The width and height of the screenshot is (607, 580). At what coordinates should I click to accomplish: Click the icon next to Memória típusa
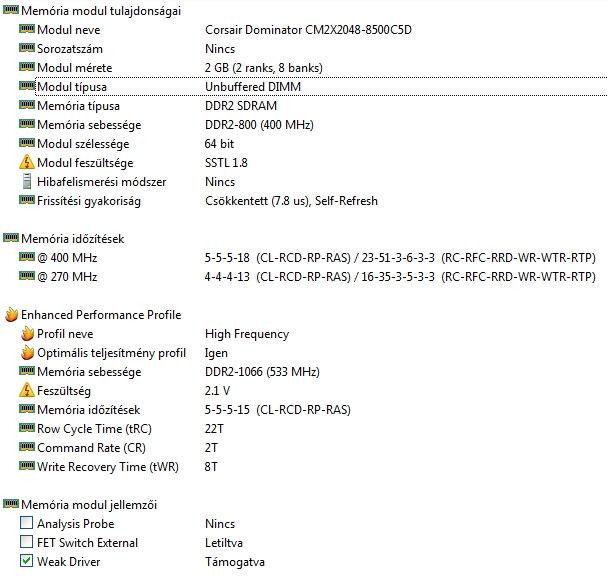(27, 104)
